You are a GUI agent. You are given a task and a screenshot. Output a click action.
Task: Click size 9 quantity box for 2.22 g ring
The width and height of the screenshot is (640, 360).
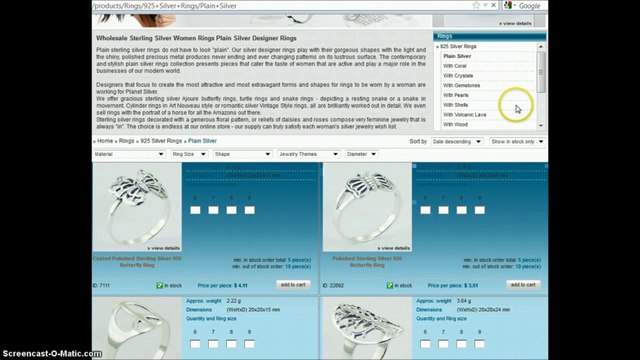pyautogui.click(x=249, y=344)
